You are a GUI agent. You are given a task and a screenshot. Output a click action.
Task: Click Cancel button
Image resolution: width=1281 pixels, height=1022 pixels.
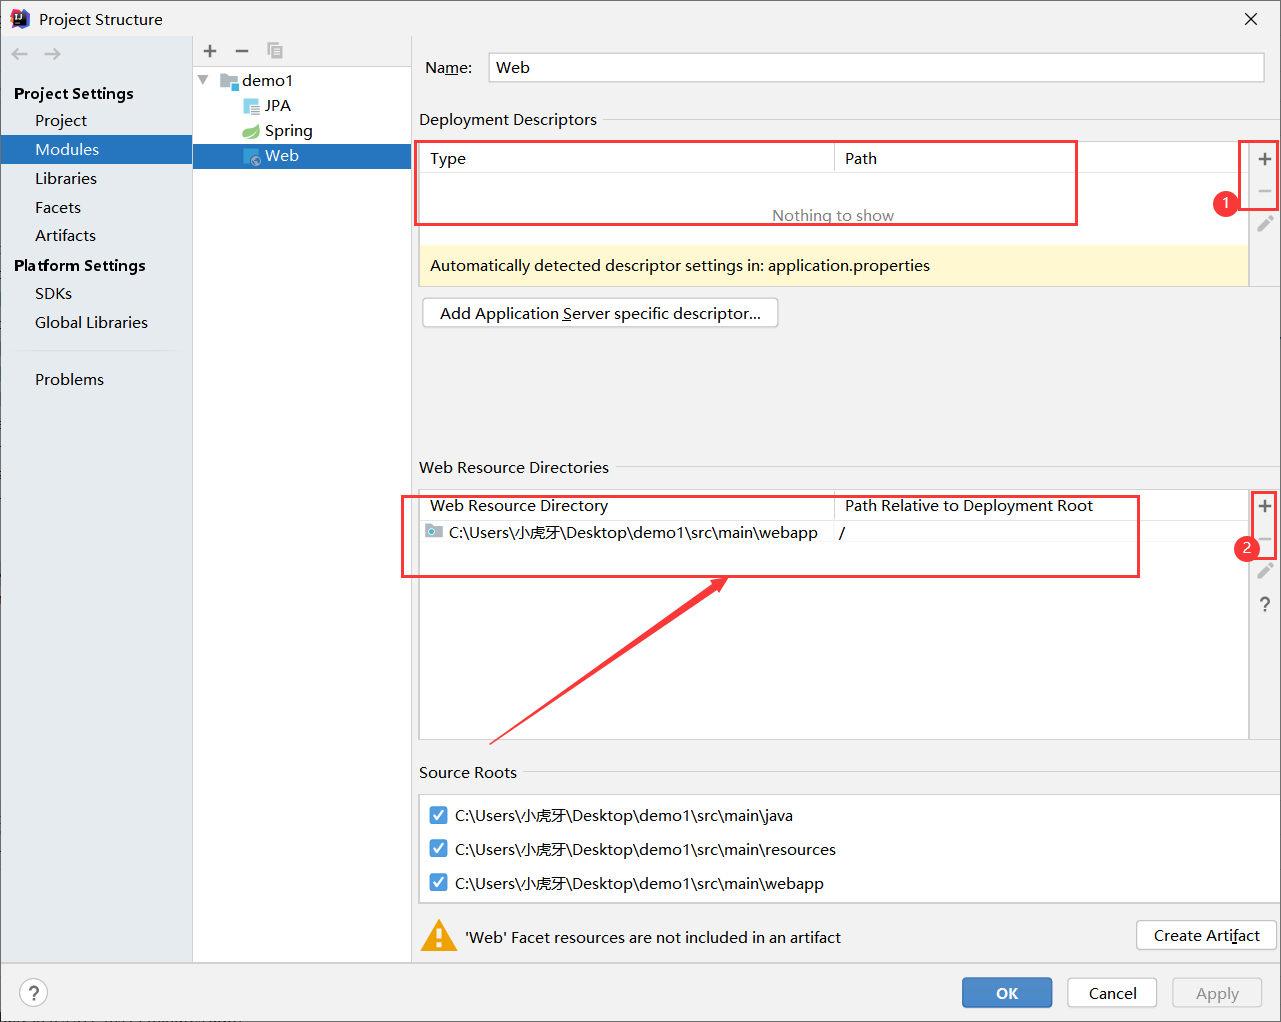point(1112,993)
